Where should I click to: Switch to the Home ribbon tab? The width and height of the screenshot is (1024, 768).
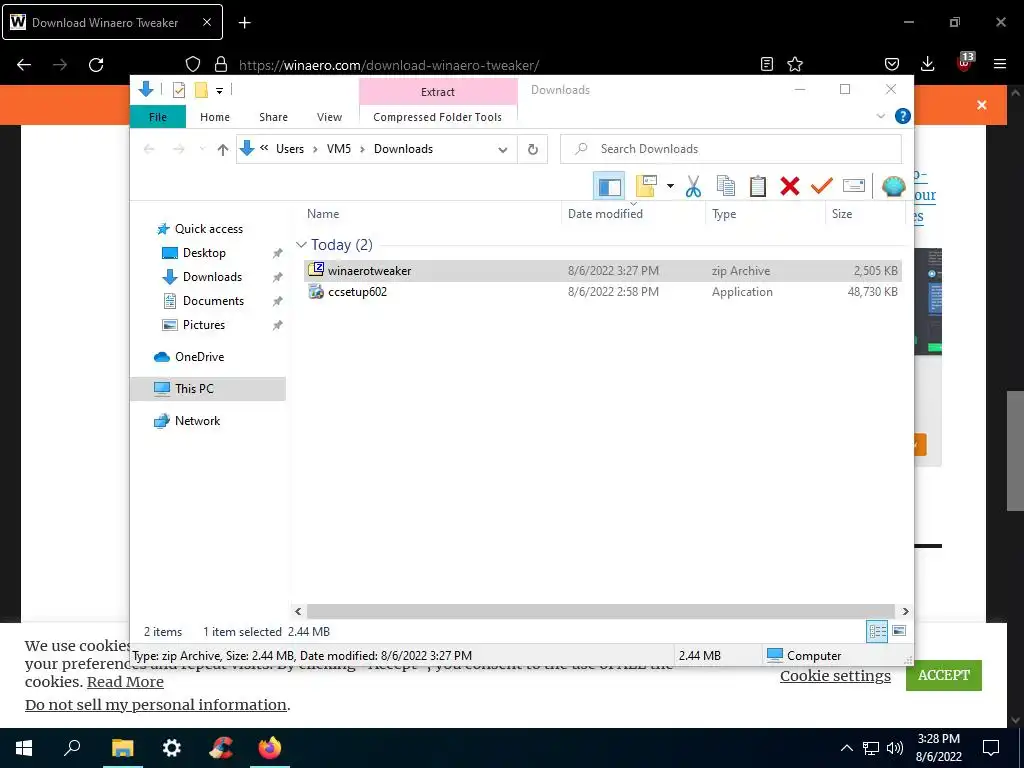click(x=215, y=117)
